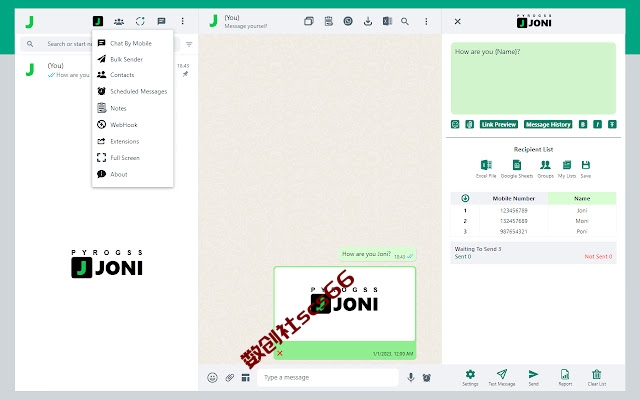Import recipients from Google Sheets

point(517,169)
